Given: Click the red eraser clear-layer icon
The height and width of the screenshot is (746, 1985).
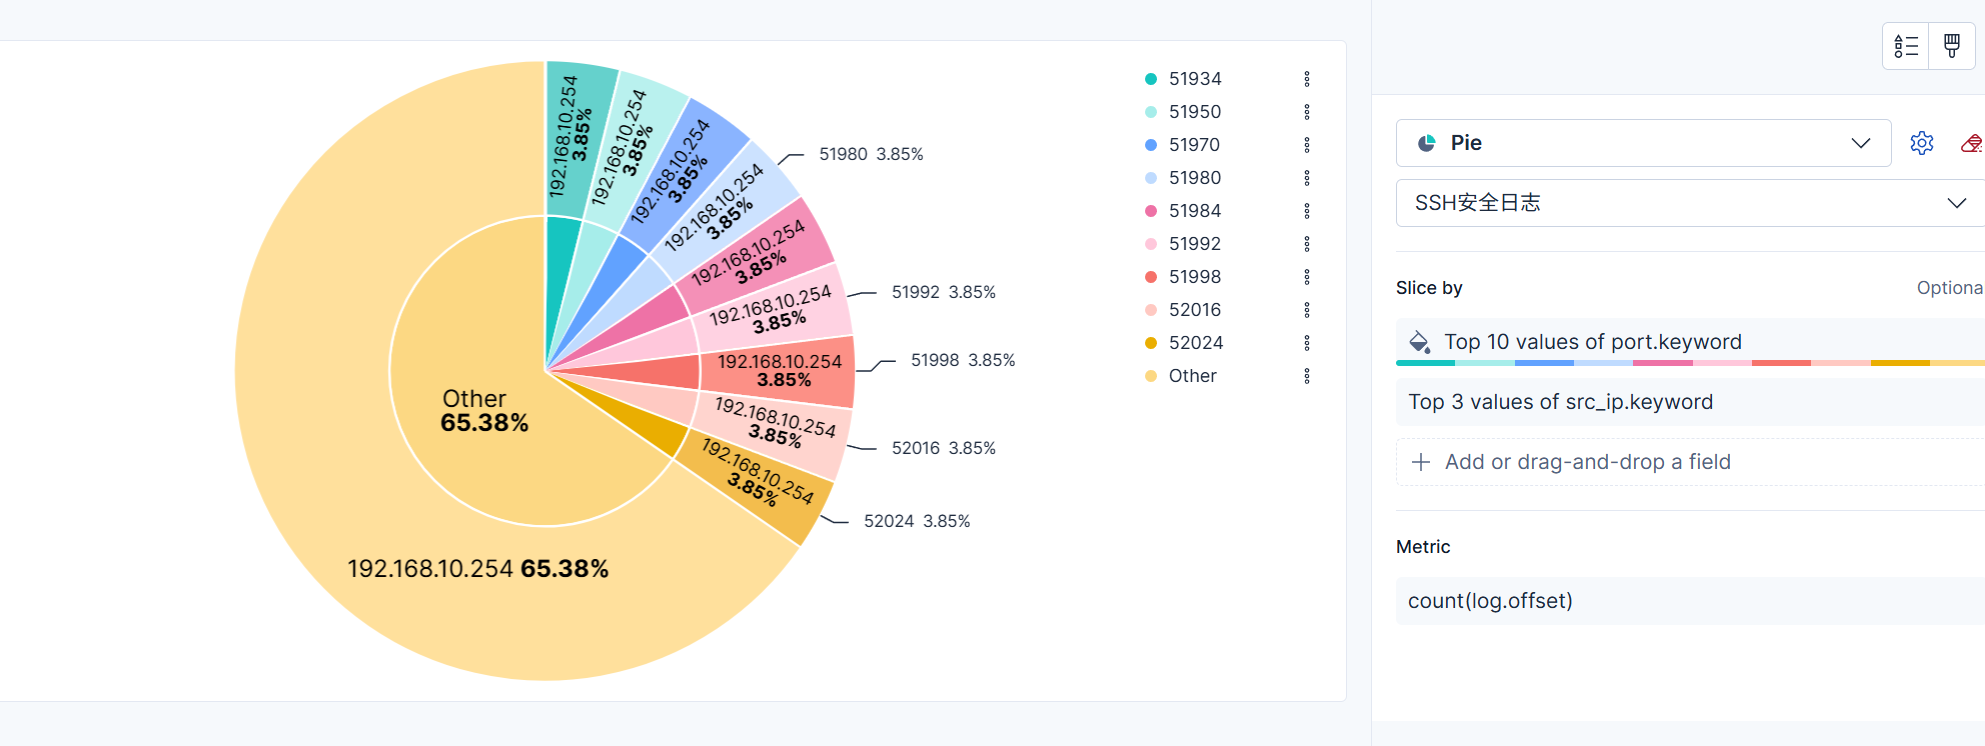Looking at the screenshot, I should 1972,143.
